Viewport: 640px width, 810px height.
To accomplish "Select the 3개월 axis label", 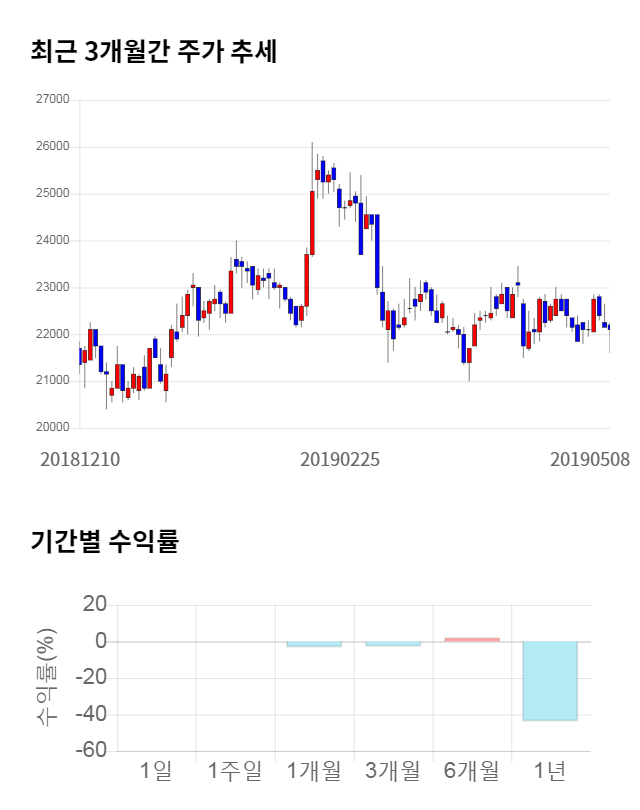I will click(x=393, y=771).
